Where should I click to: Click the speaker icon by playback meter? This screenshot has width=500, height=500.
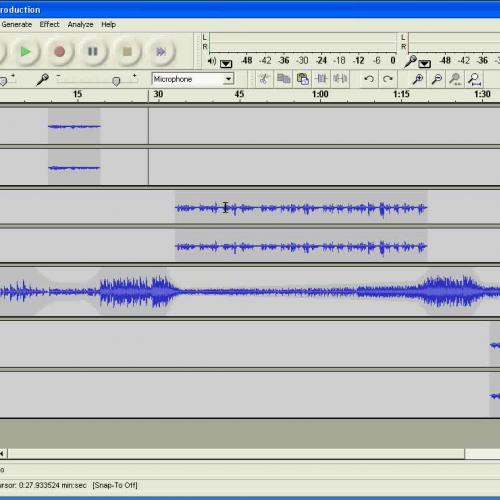pyautogui.click(x=212, y=61)
